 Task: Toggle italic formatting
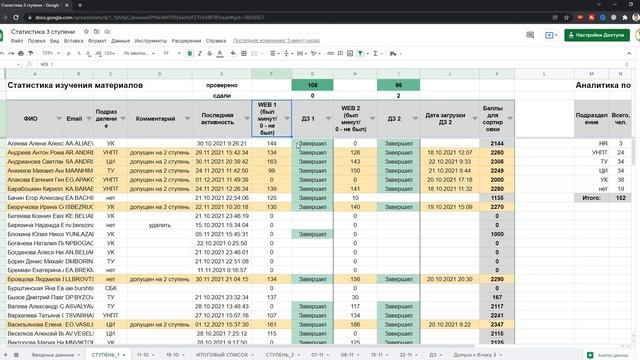200,53
